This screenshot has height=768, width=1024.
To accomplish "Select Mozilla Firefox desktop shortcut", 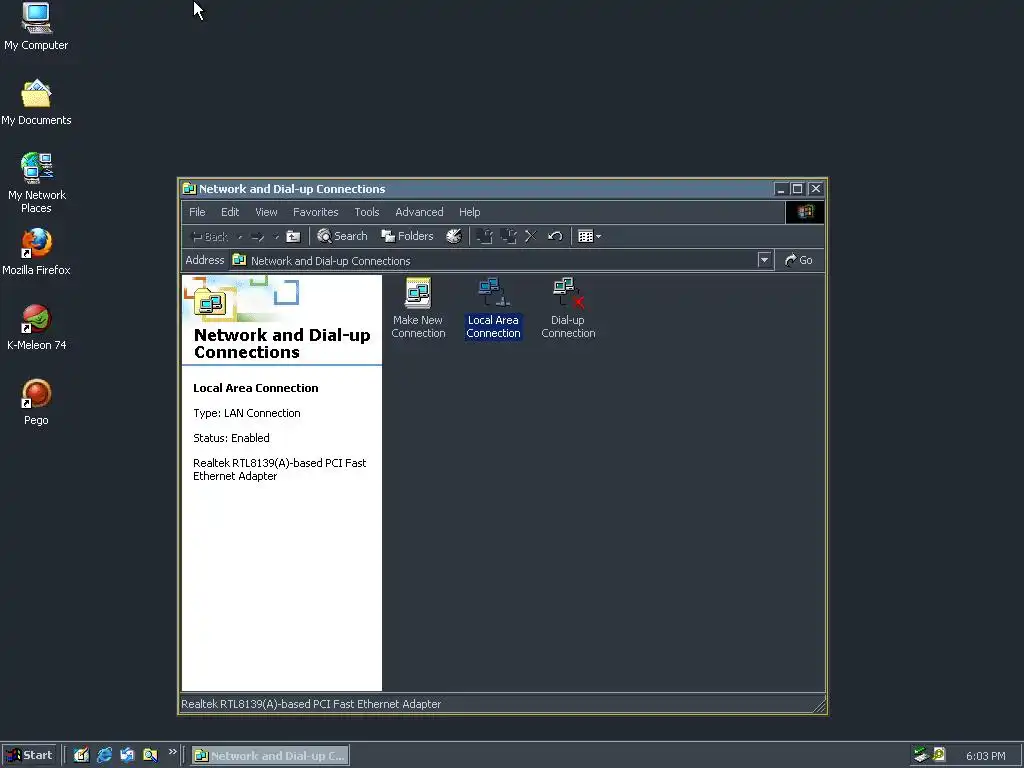I will click(36, 251).
